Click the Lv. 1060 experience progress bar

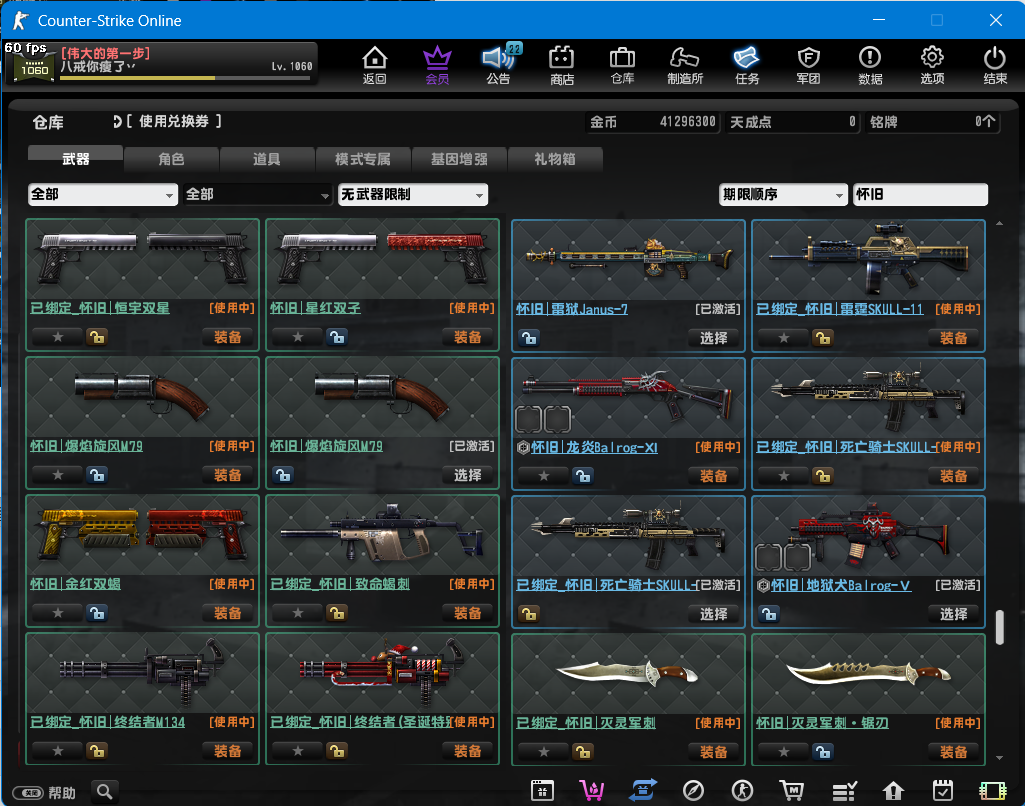pyautogui.click(x=185, y=78)
